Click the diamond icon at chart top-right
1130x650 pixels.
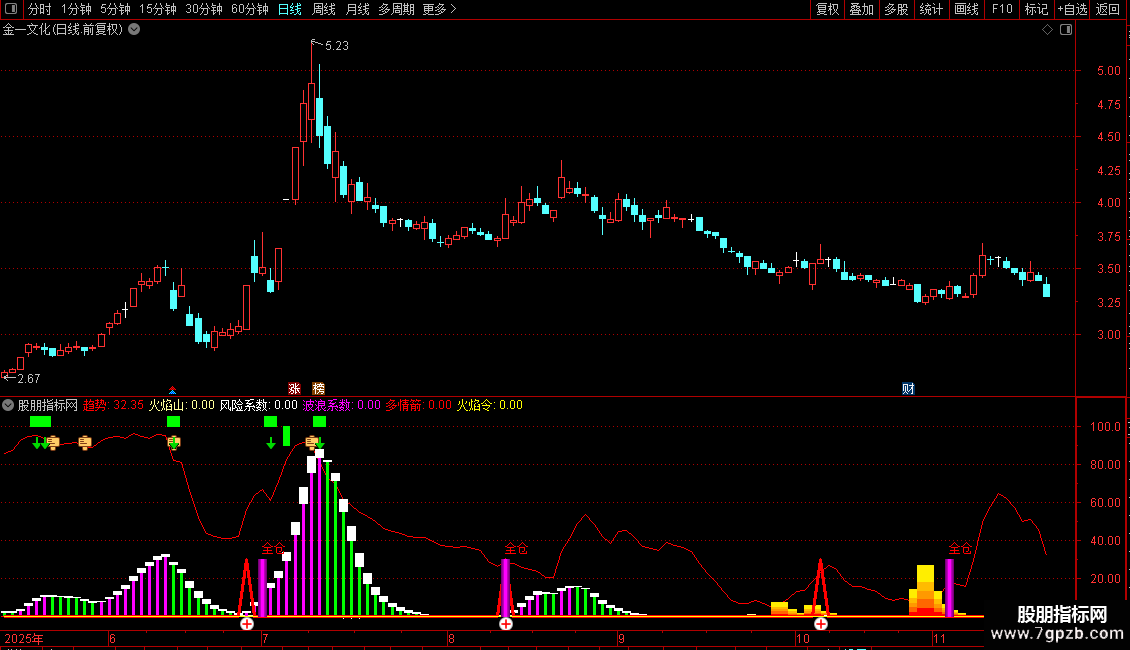tap(1048, 30)
